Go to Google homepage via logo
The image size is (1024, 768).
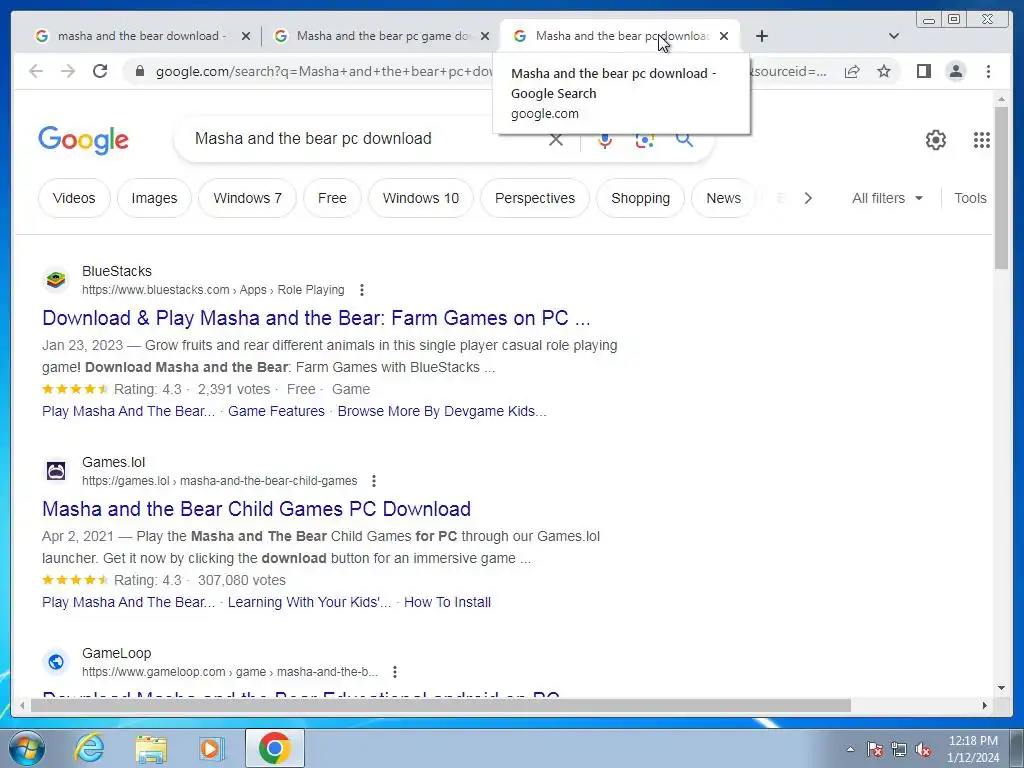[x=83, y=140]
